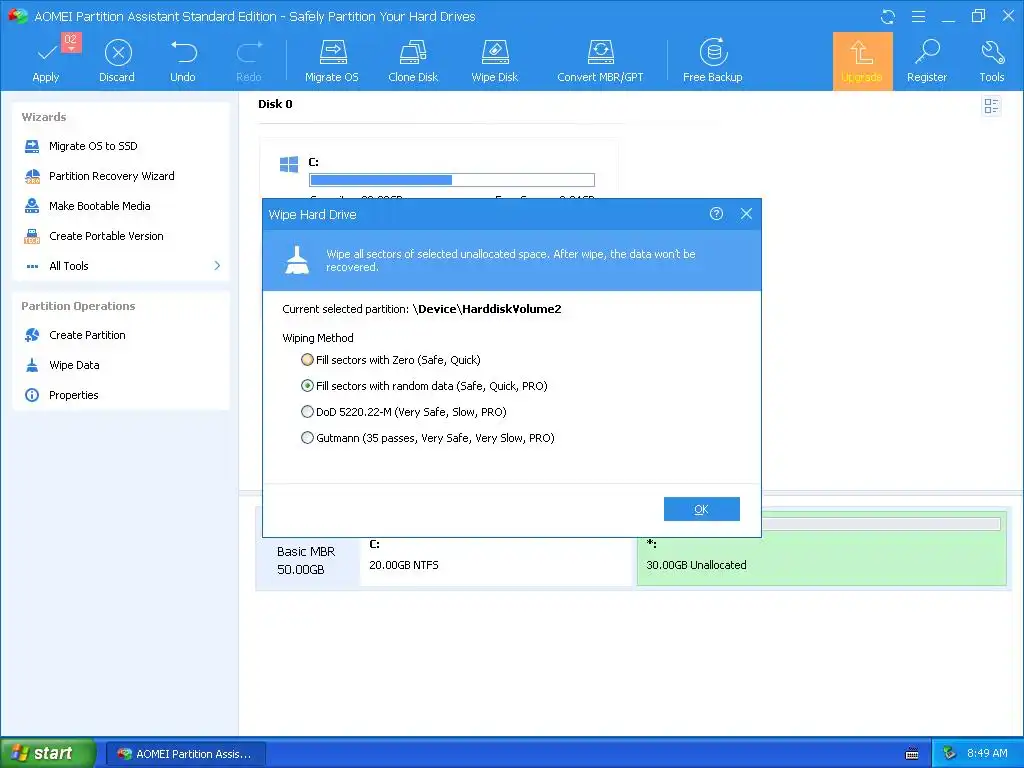This screenshot has width=1024, height=768.
Task: Select Fill sectors with random data
Action: click(424, 386)
